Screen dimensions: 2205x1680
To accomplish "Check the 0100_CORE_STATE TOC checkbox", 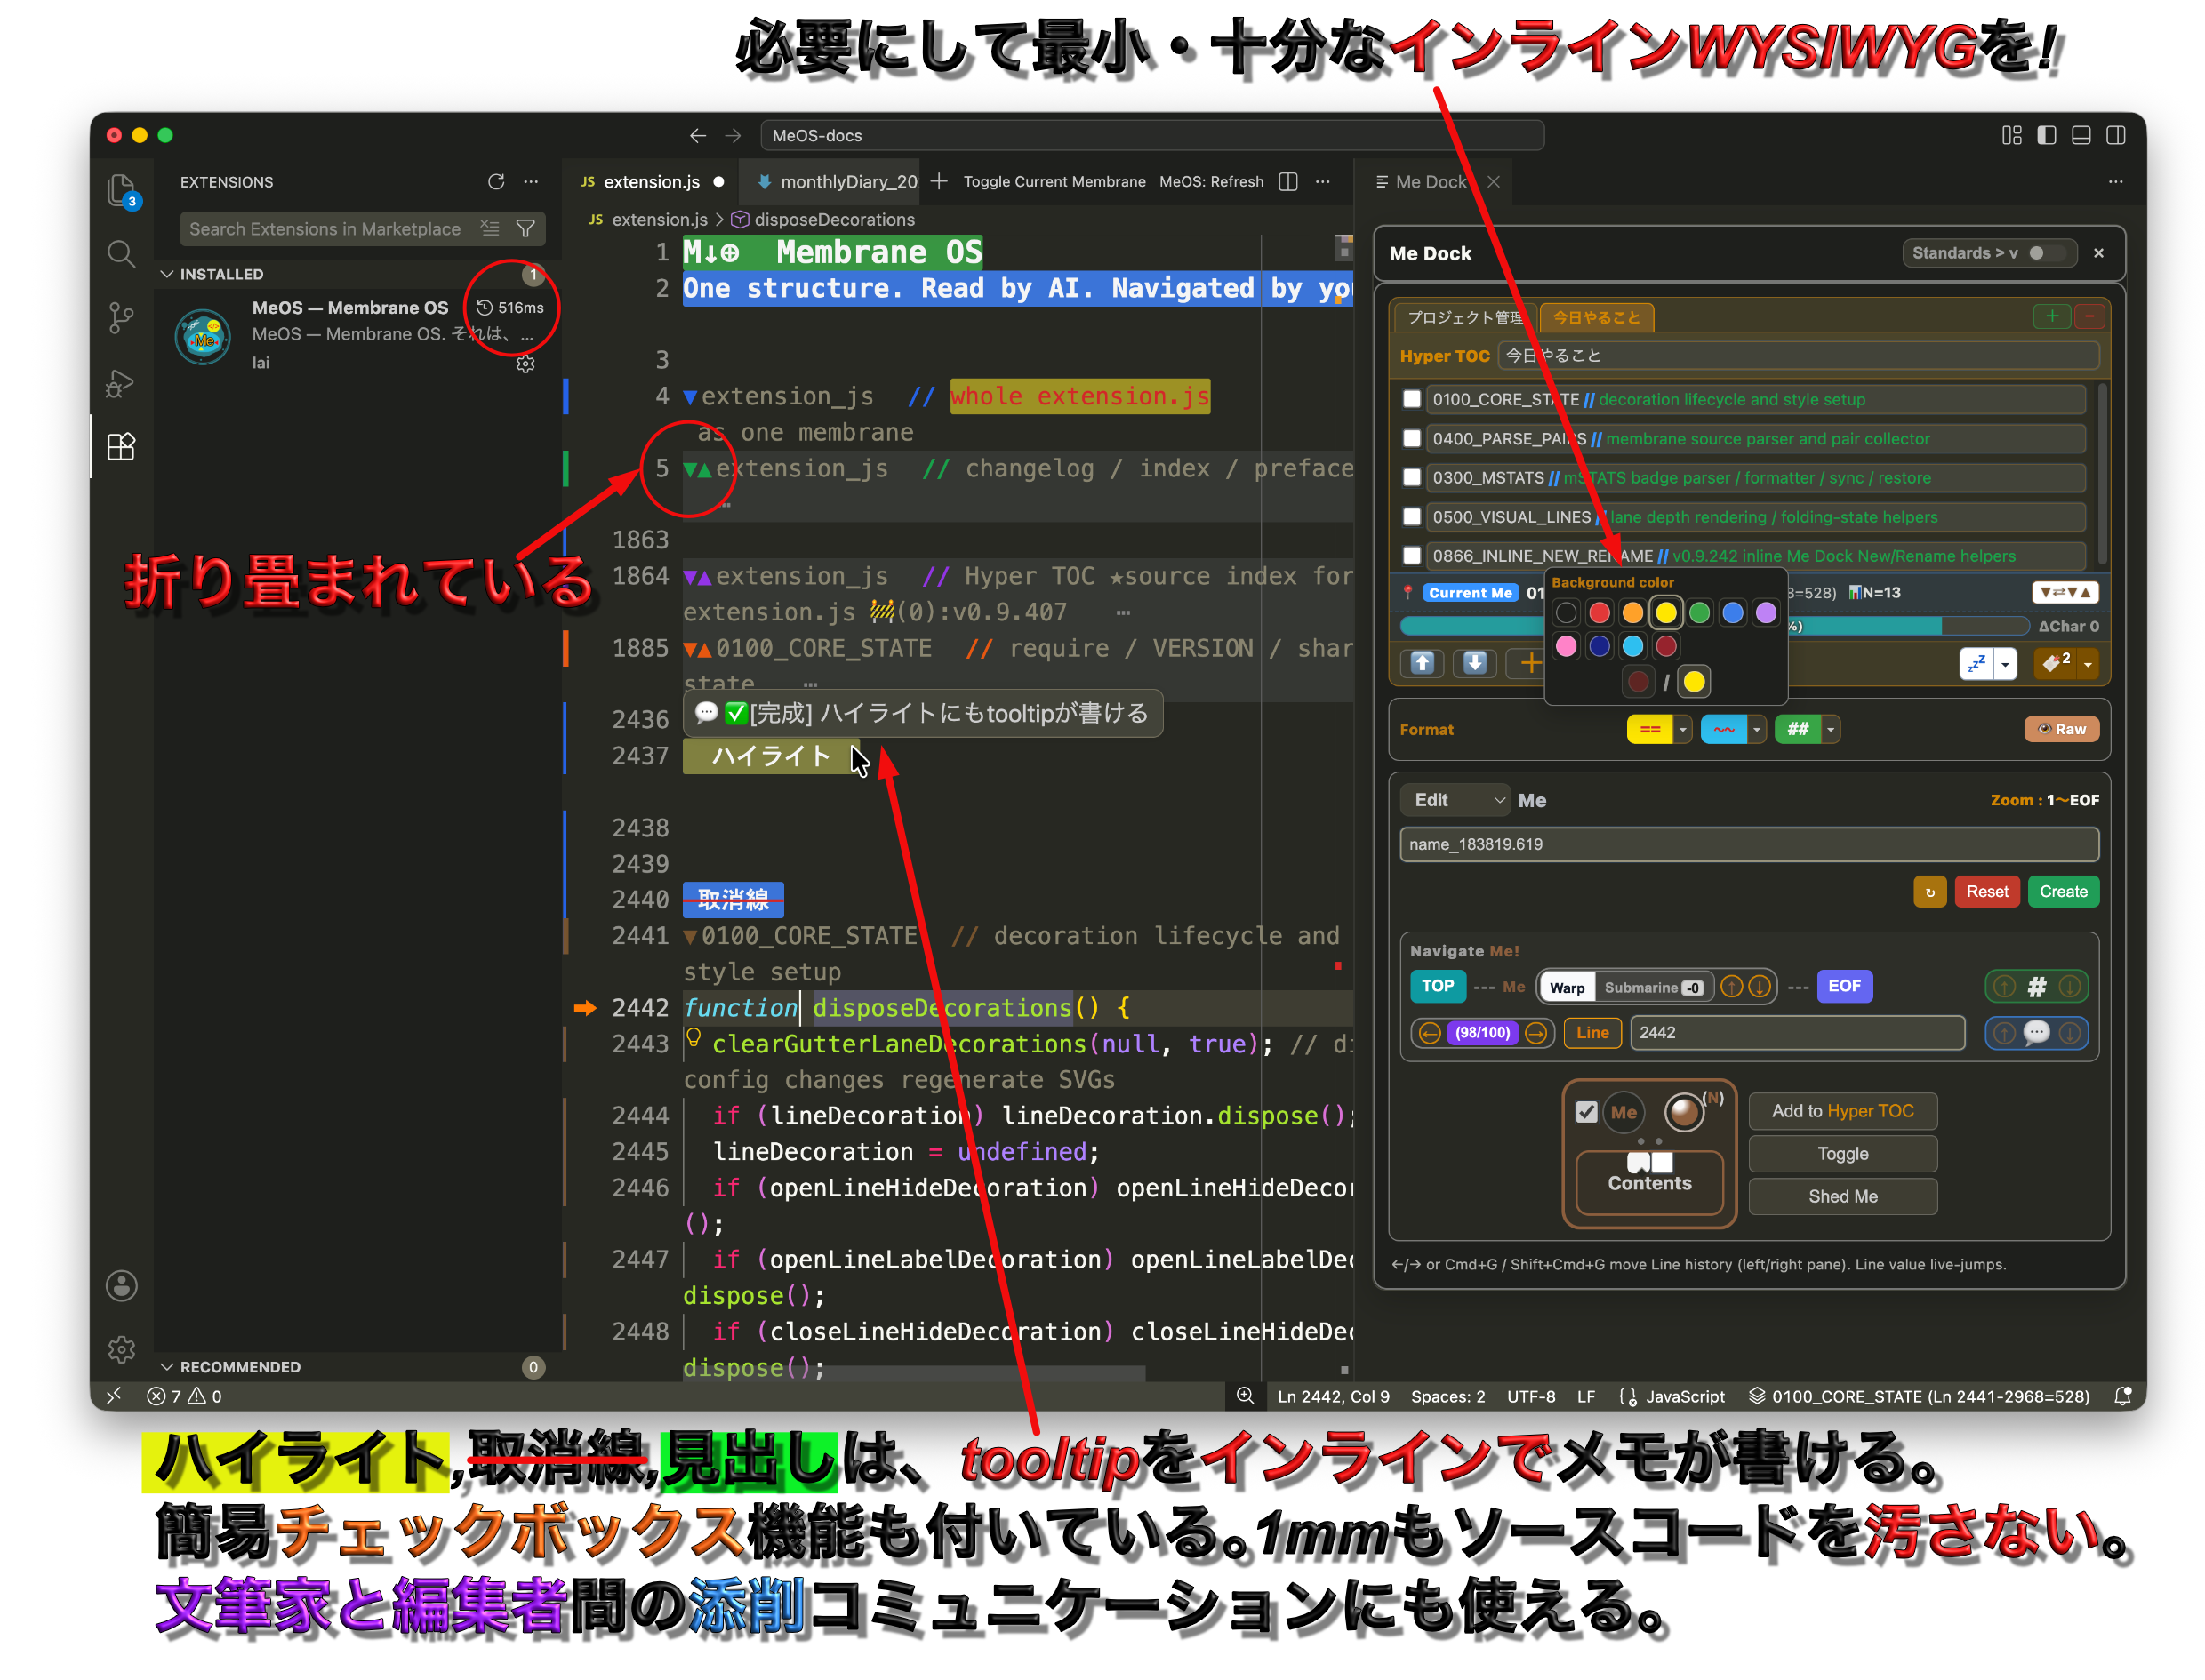I will (x=1410, y=398).
